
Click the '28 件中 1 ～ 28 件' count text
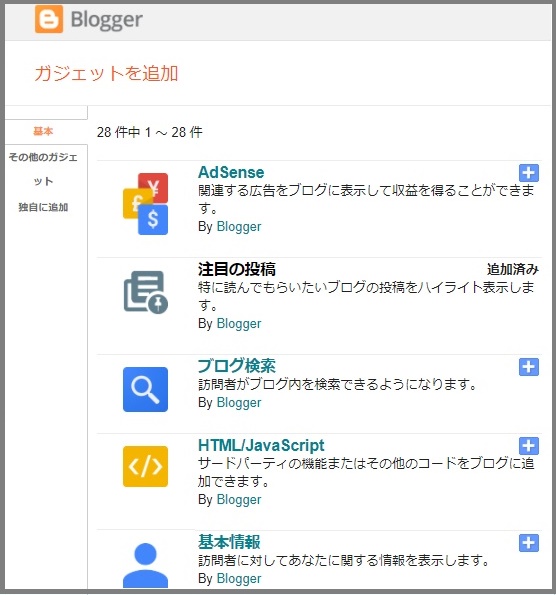150,132
